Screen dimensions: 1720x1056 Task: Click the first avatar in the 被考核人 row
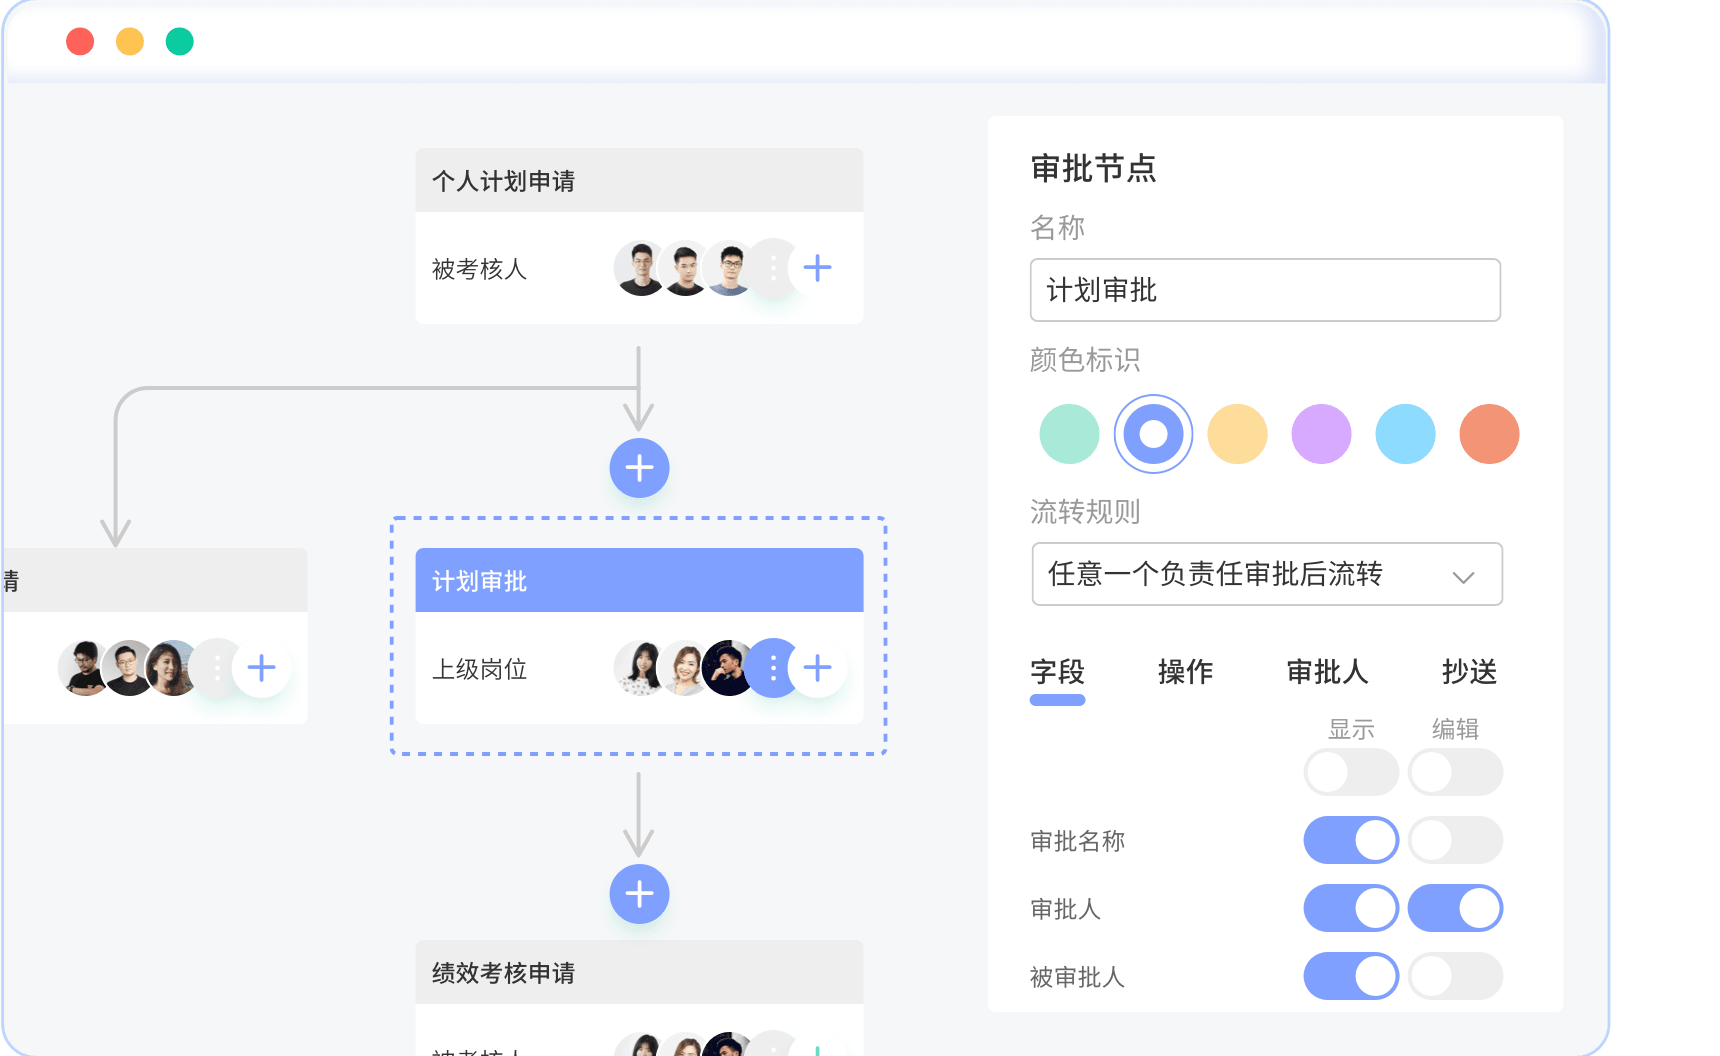click(x=637, y=268)
